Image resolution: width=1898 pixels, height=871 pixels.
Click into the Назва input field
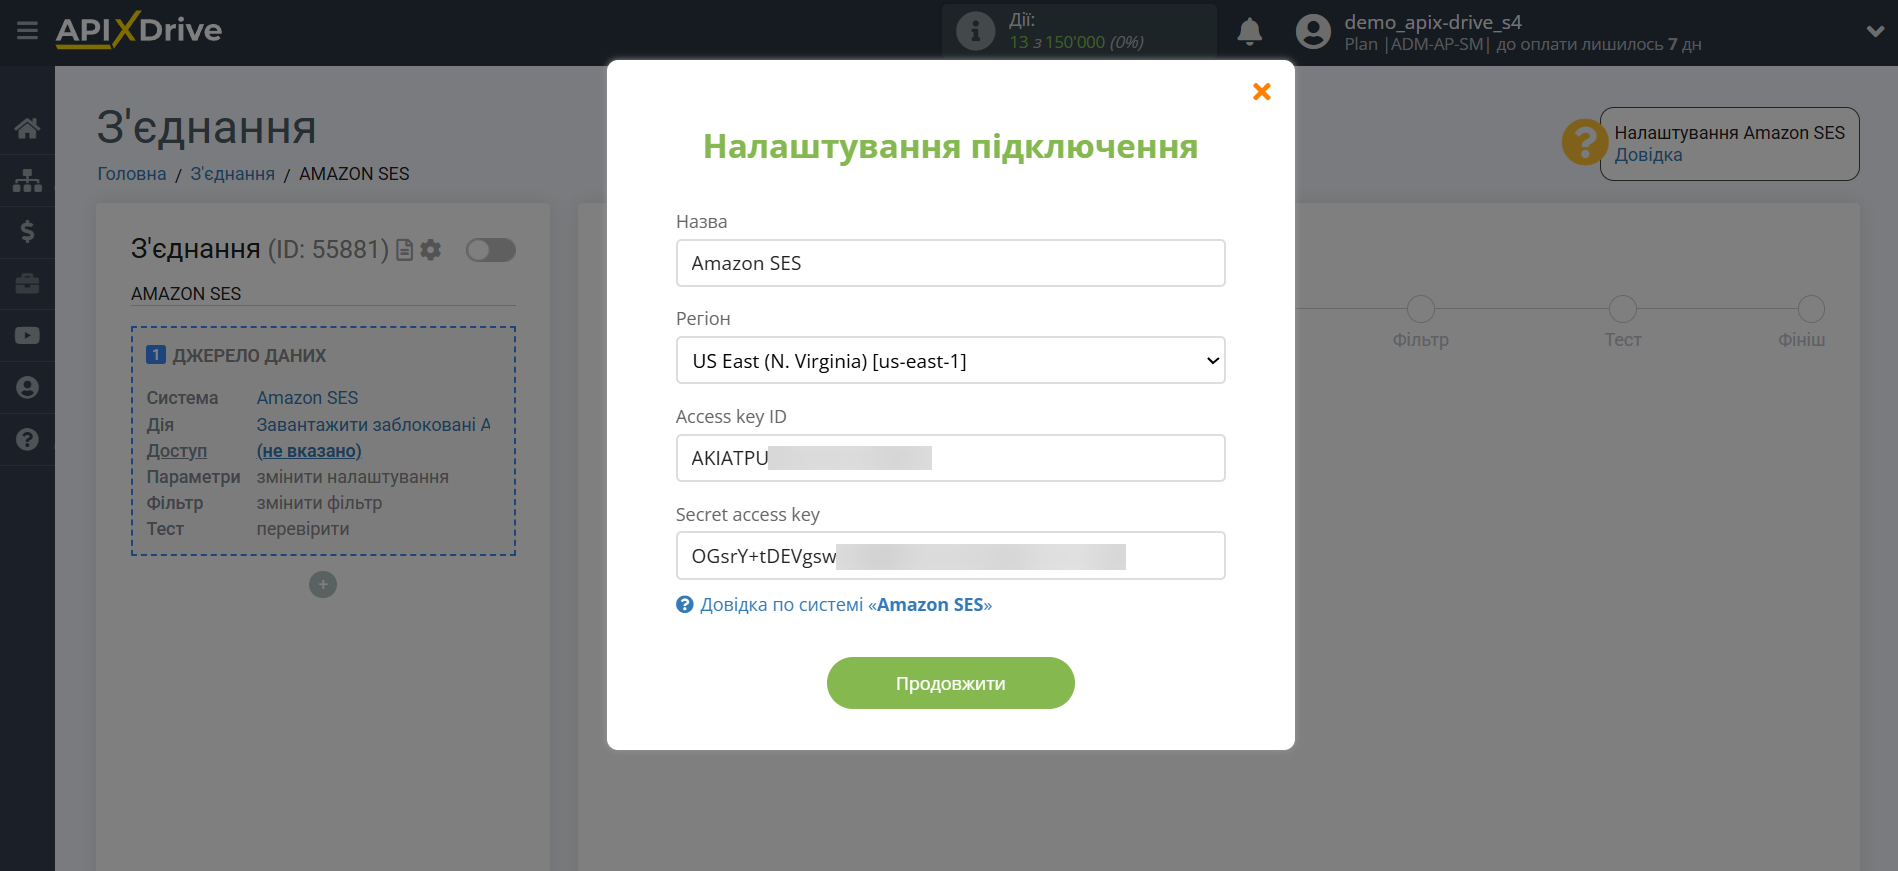tap(950, 263)
